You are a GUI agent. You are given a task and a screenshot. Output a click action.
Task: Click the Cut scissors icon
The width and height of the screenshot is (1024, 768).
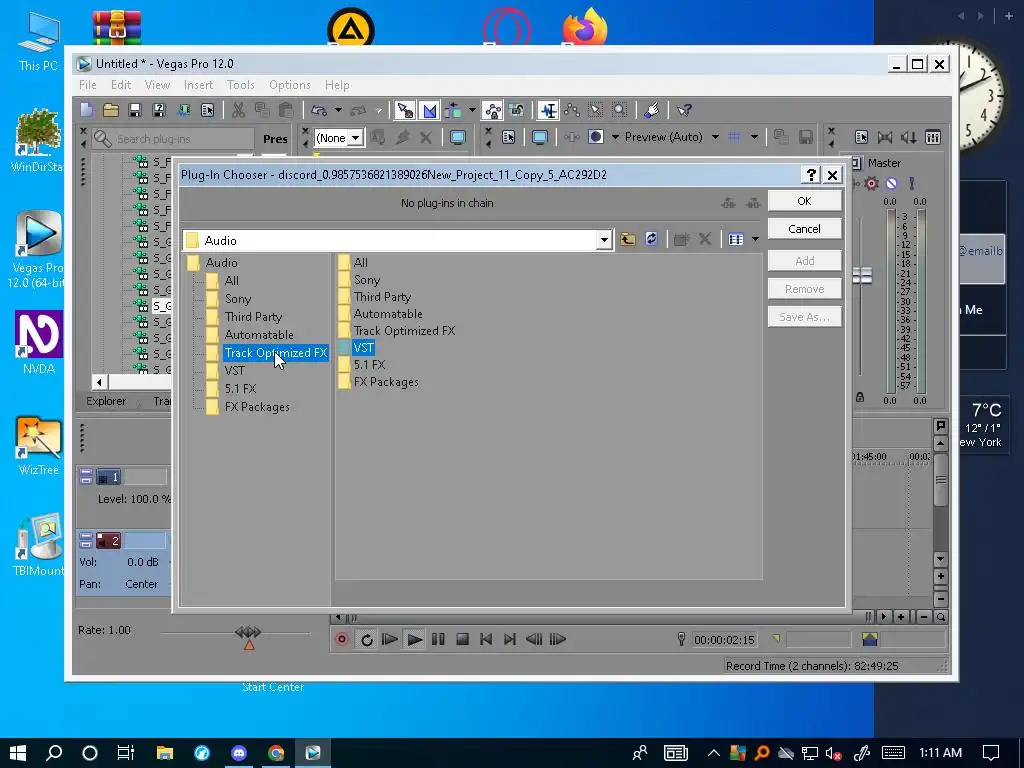pos(238,110)
